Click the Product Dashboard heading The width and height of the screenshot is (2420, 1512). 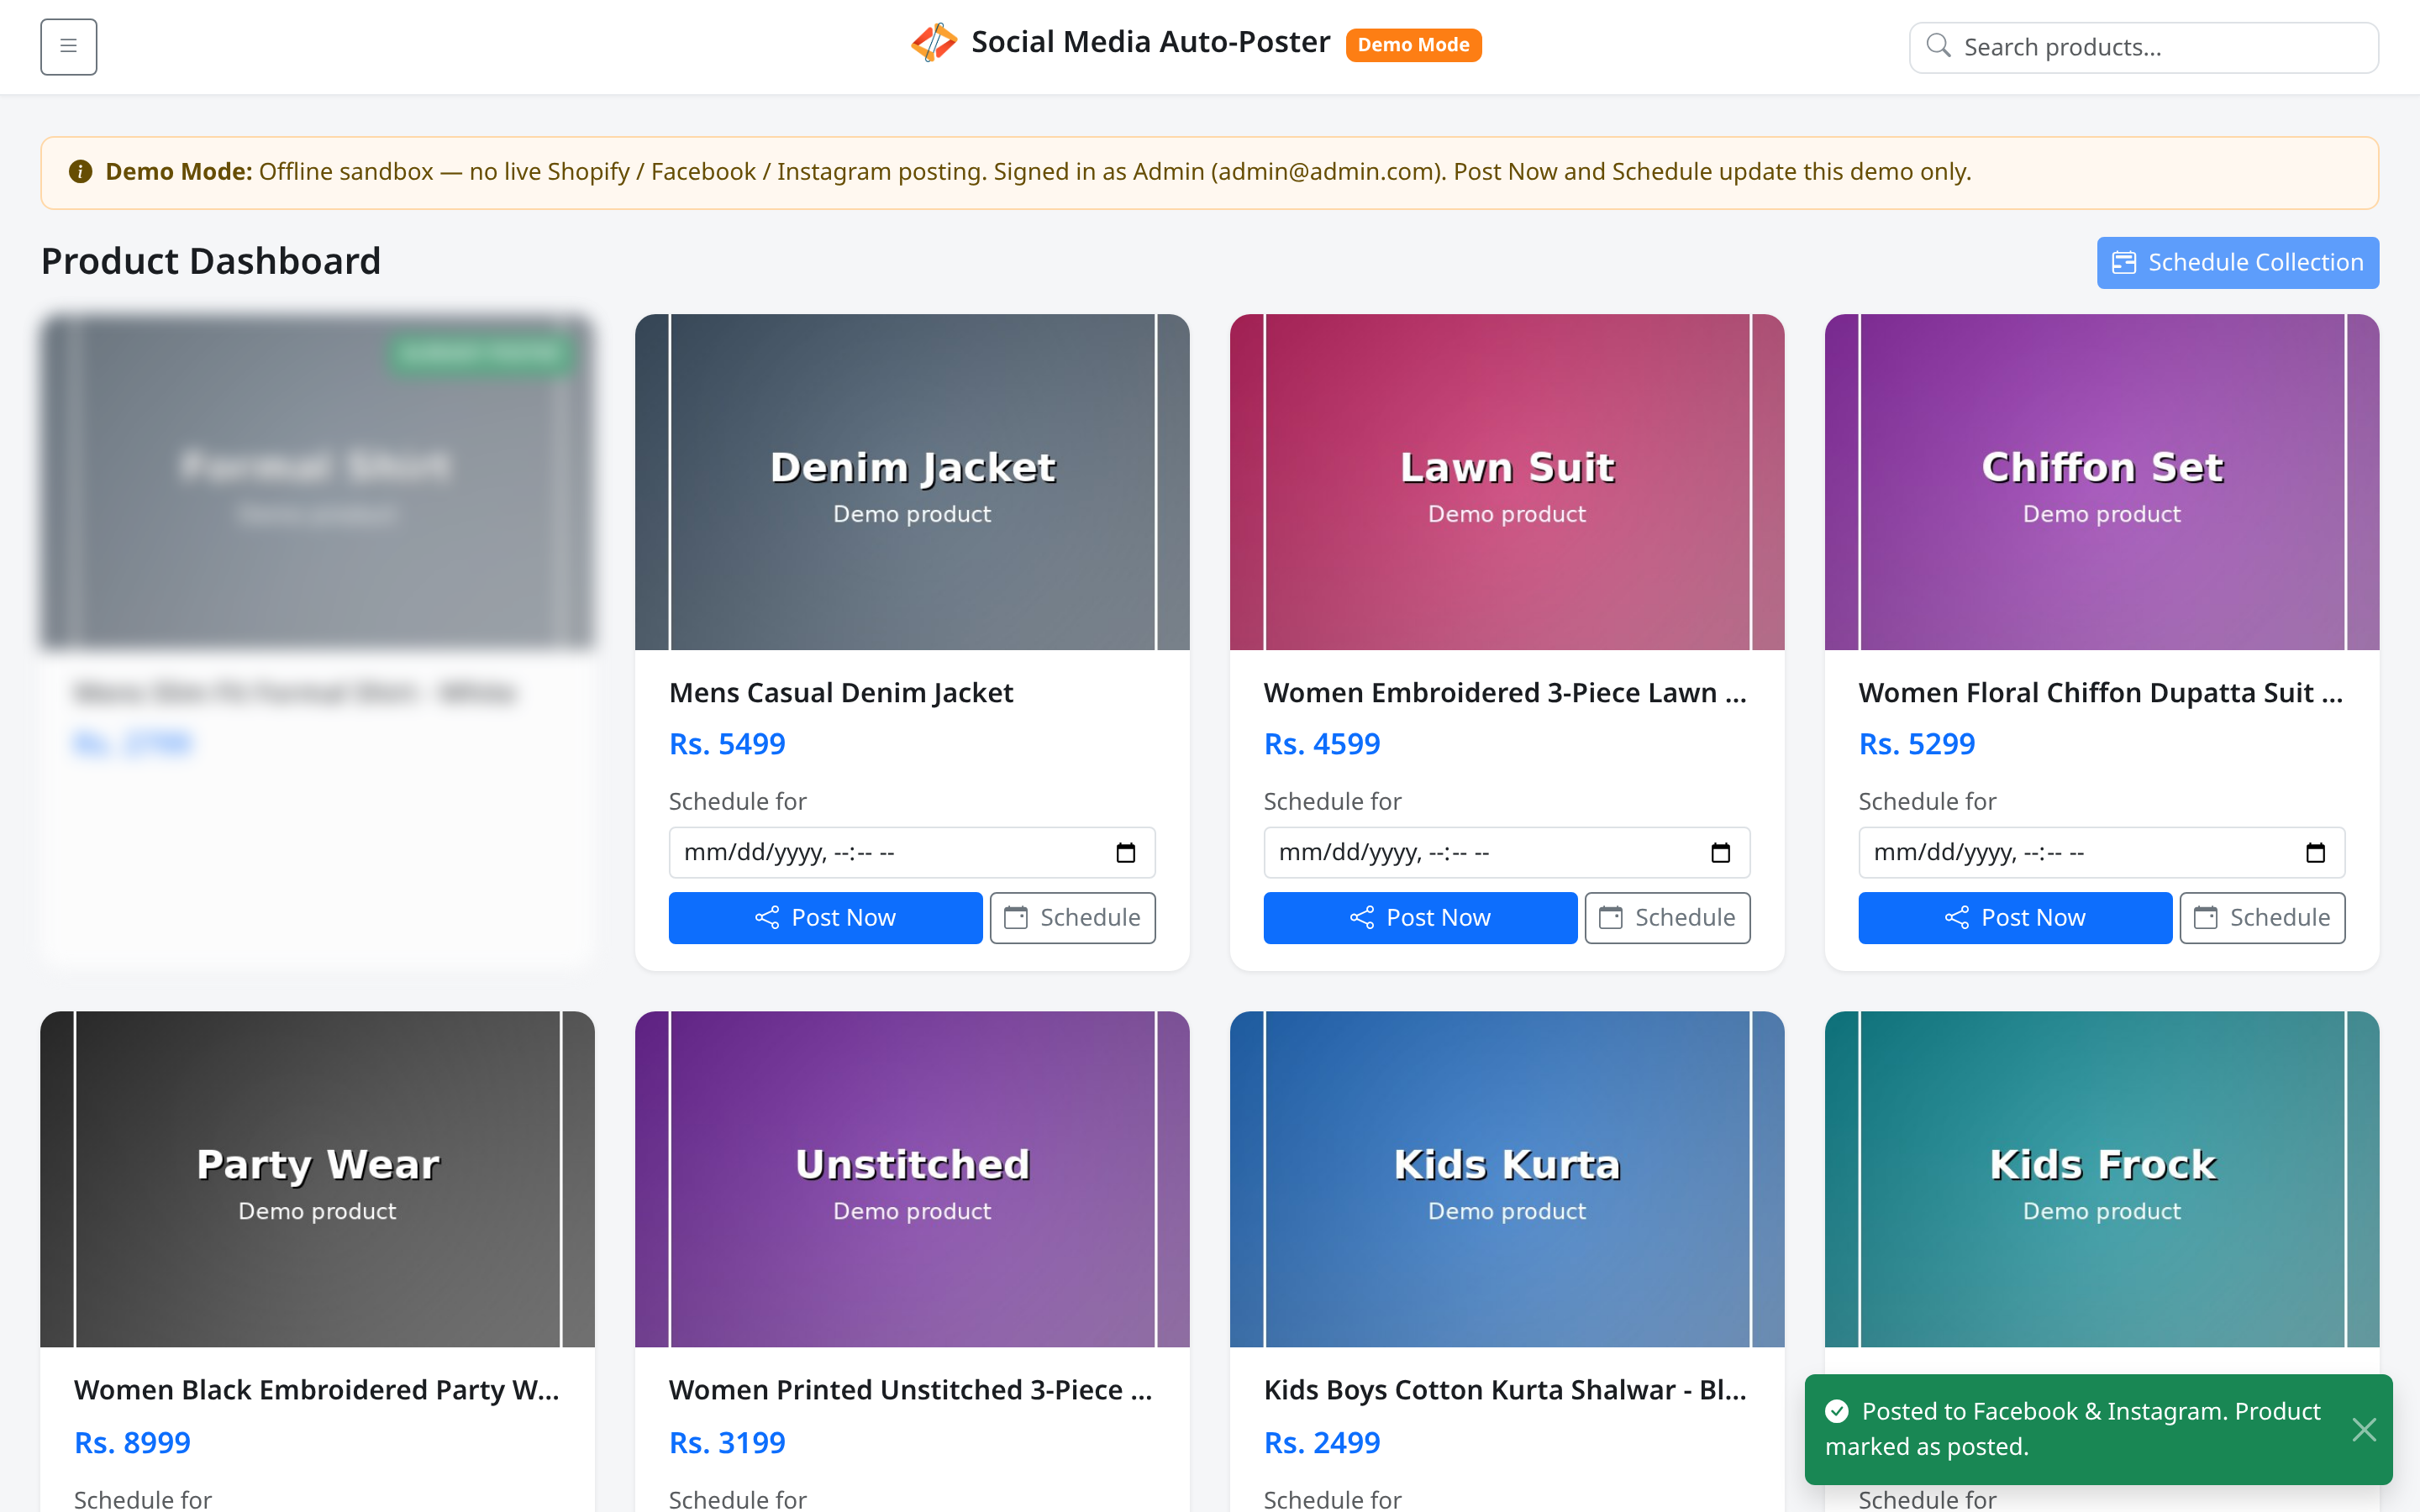(x=211, y=262)
